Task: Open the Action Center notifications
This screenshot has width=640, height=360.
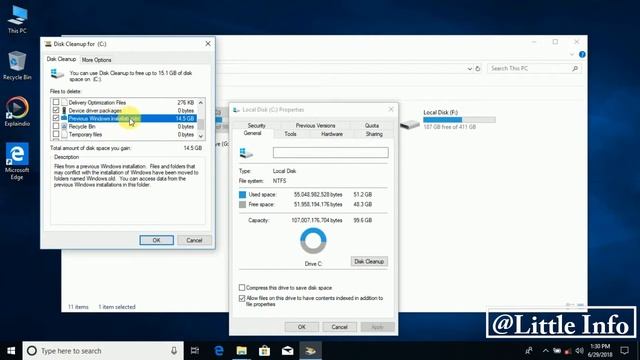Action: pos(624,351)
